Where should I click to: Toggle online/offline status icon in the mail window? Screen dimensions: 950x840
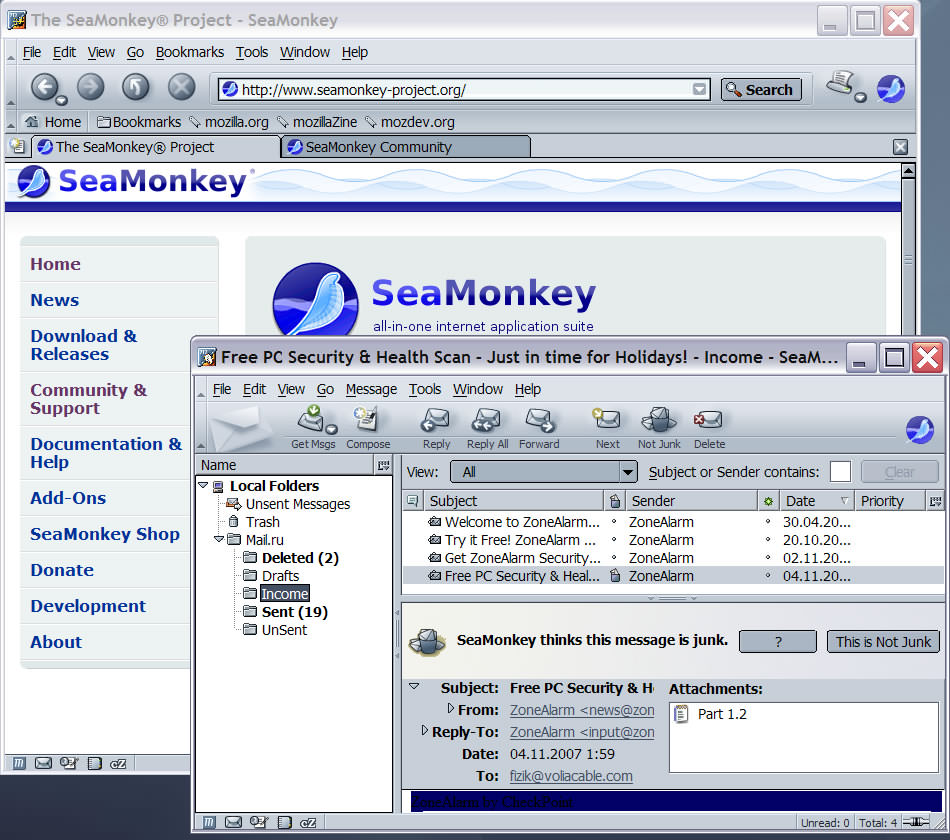(915, 822)
